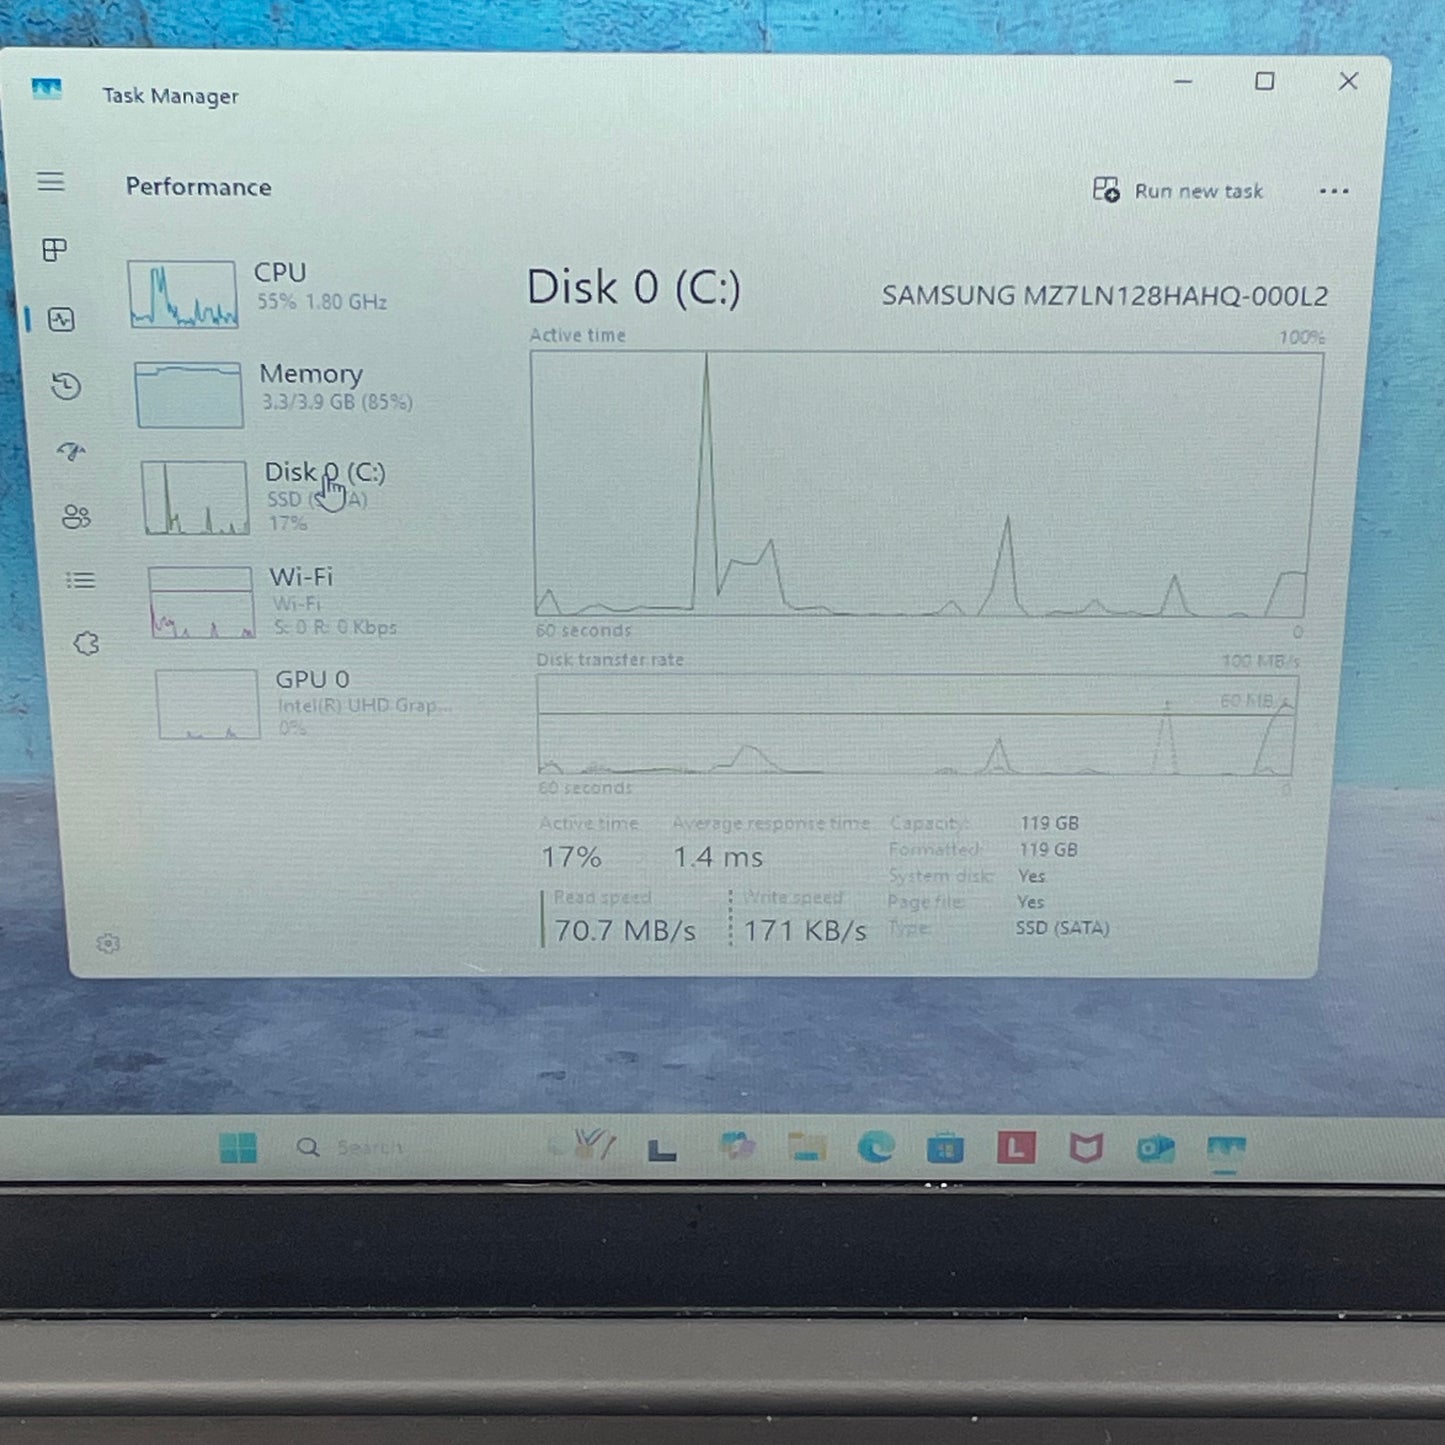Open the hamburger navigation menu
This screenshot has width=1445, height=1445.
51,182
